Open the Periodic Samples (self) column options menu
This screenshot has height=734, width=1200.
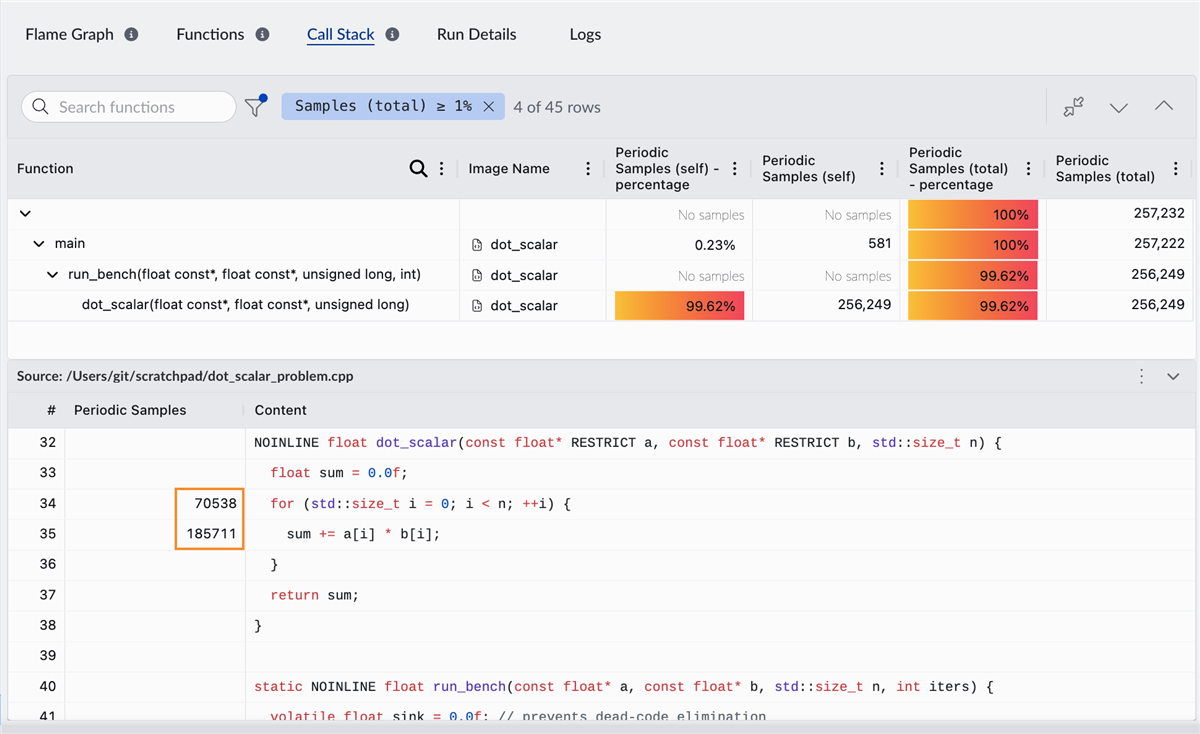[x=881, y=168]
